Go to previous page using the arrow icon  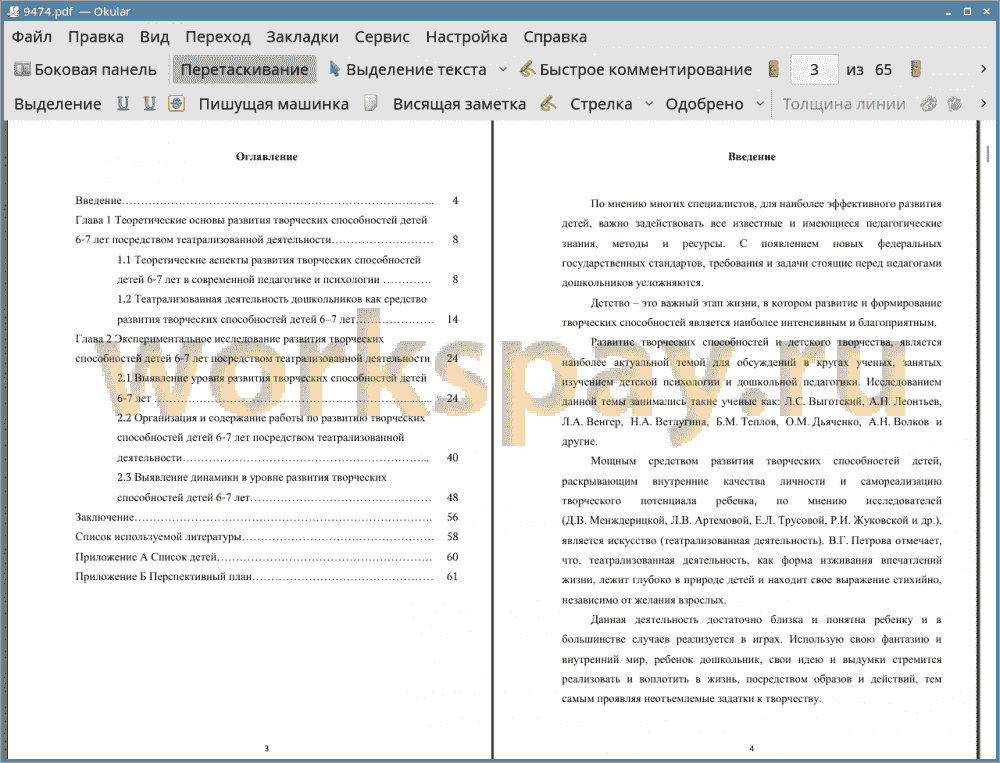coord(774,69)
